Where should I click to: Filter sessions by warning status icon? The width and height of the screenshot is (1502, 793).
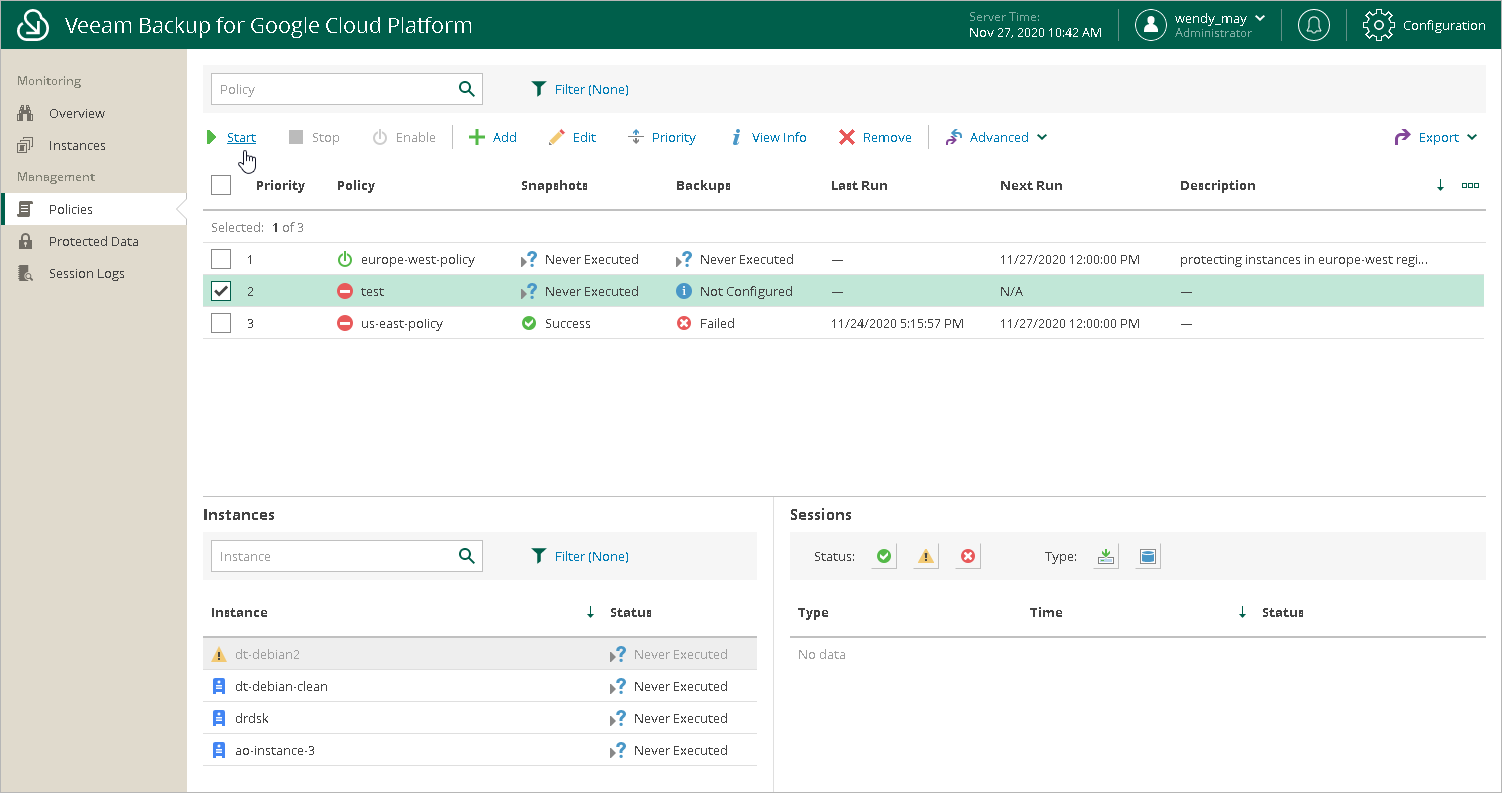click(x=926, y=557)
